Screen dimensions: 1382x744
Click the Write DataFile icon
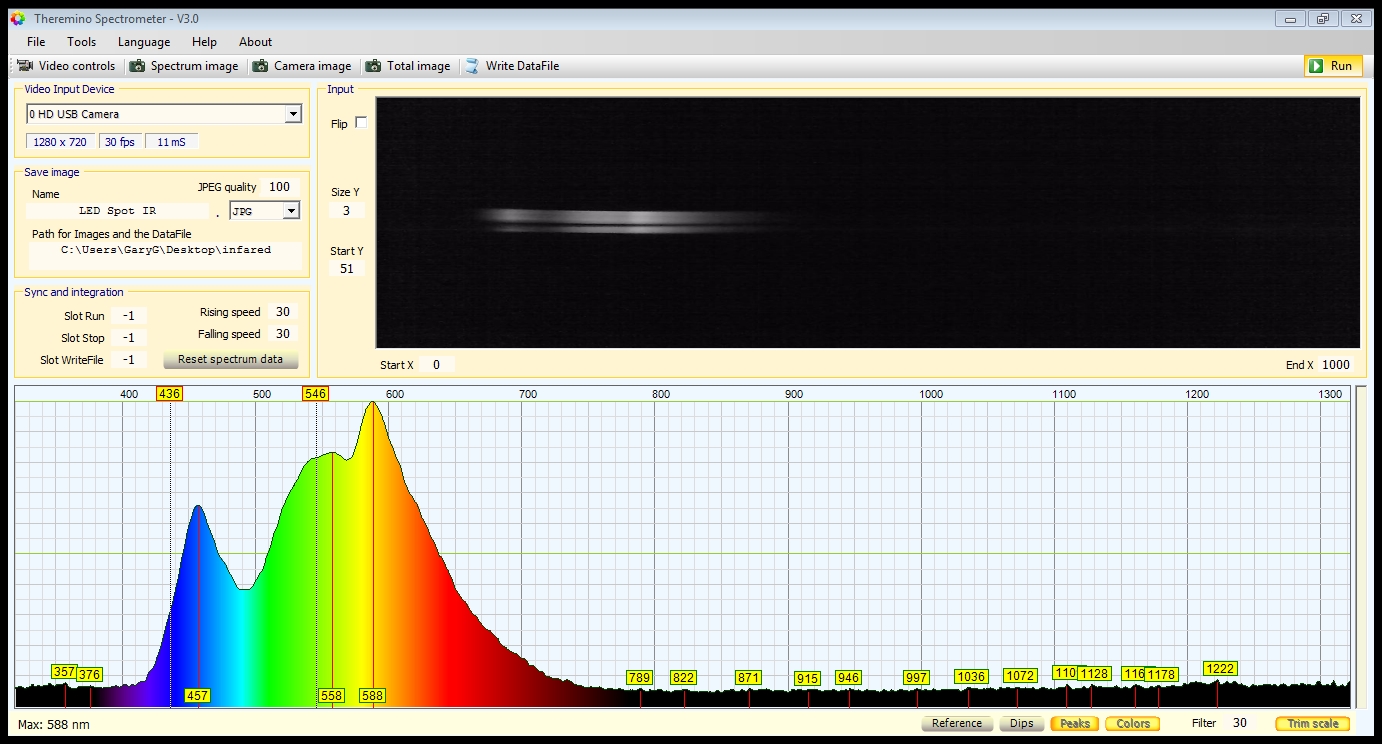click(x=472, y=66)
